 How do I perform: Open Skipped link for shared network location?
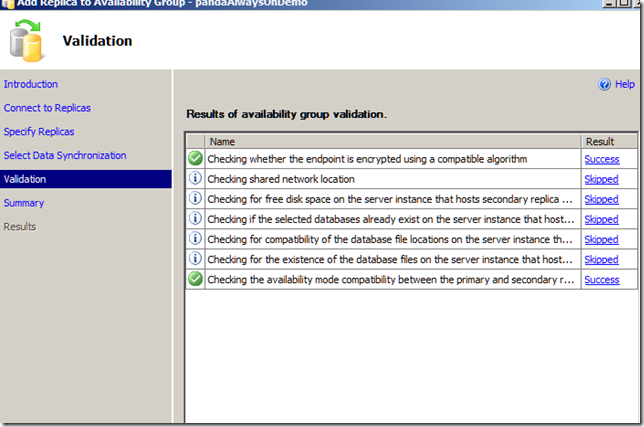pyautogui.click(x=601, y=179)
